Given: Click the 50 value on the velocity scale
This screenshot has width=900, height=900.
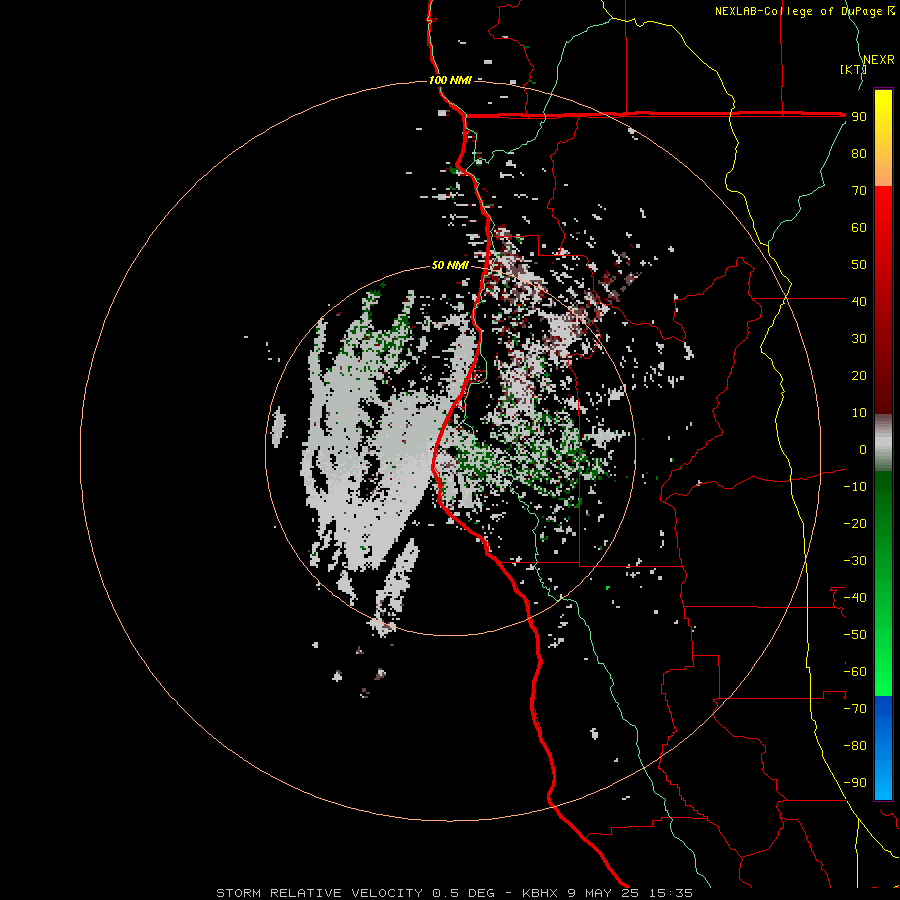Looking at the screenshot, I should pos(859,265).
